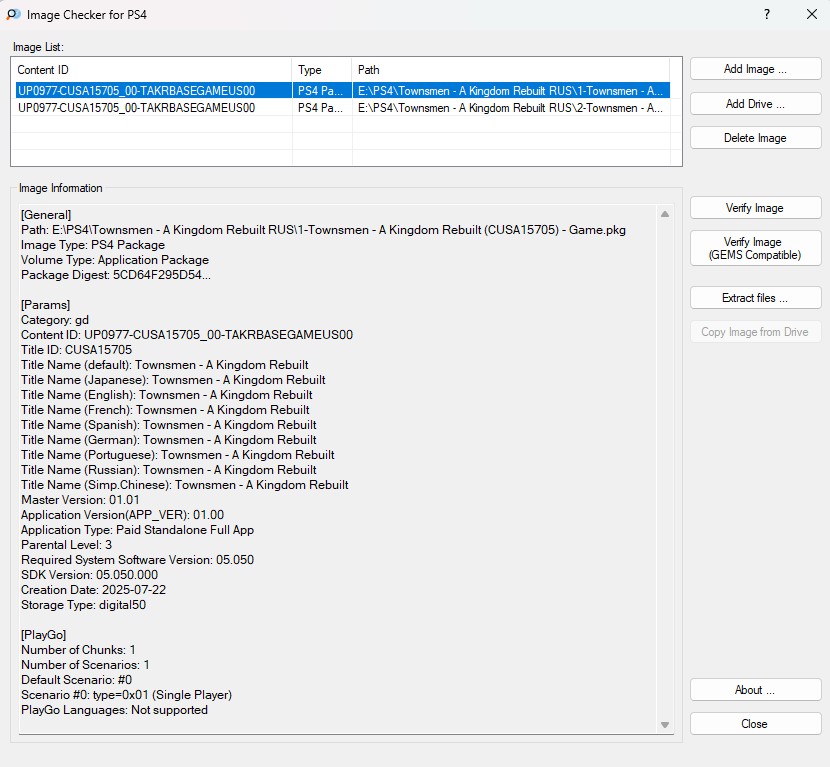Click the [General] section heading

[46, 215]
